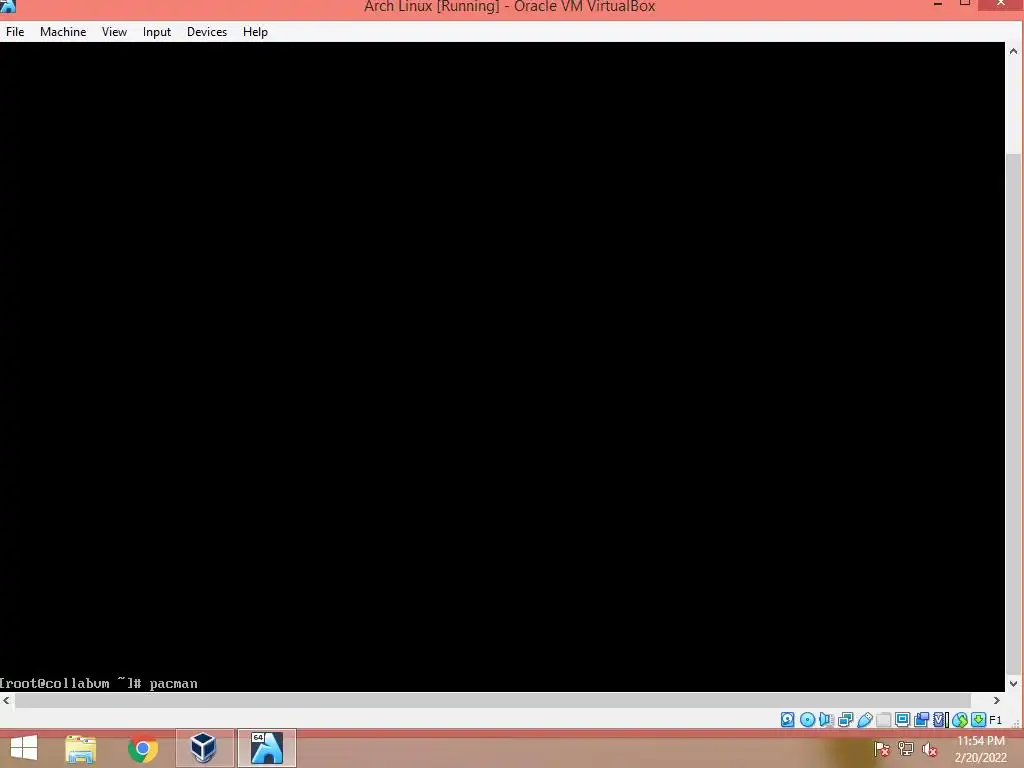1024x768 pixels.
Task: Open the Input menu
Action: pyautogui.click(x=157, y=32)
